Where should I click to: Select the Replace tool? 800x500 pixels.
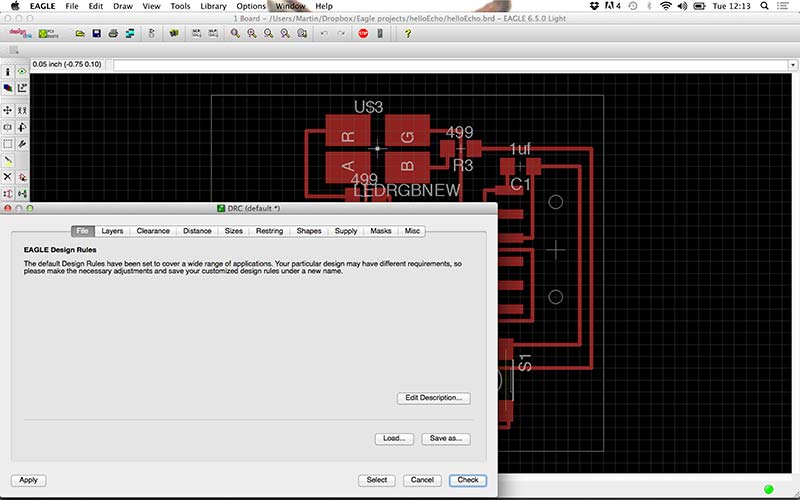pyautogui.click(x=22, y=194)
